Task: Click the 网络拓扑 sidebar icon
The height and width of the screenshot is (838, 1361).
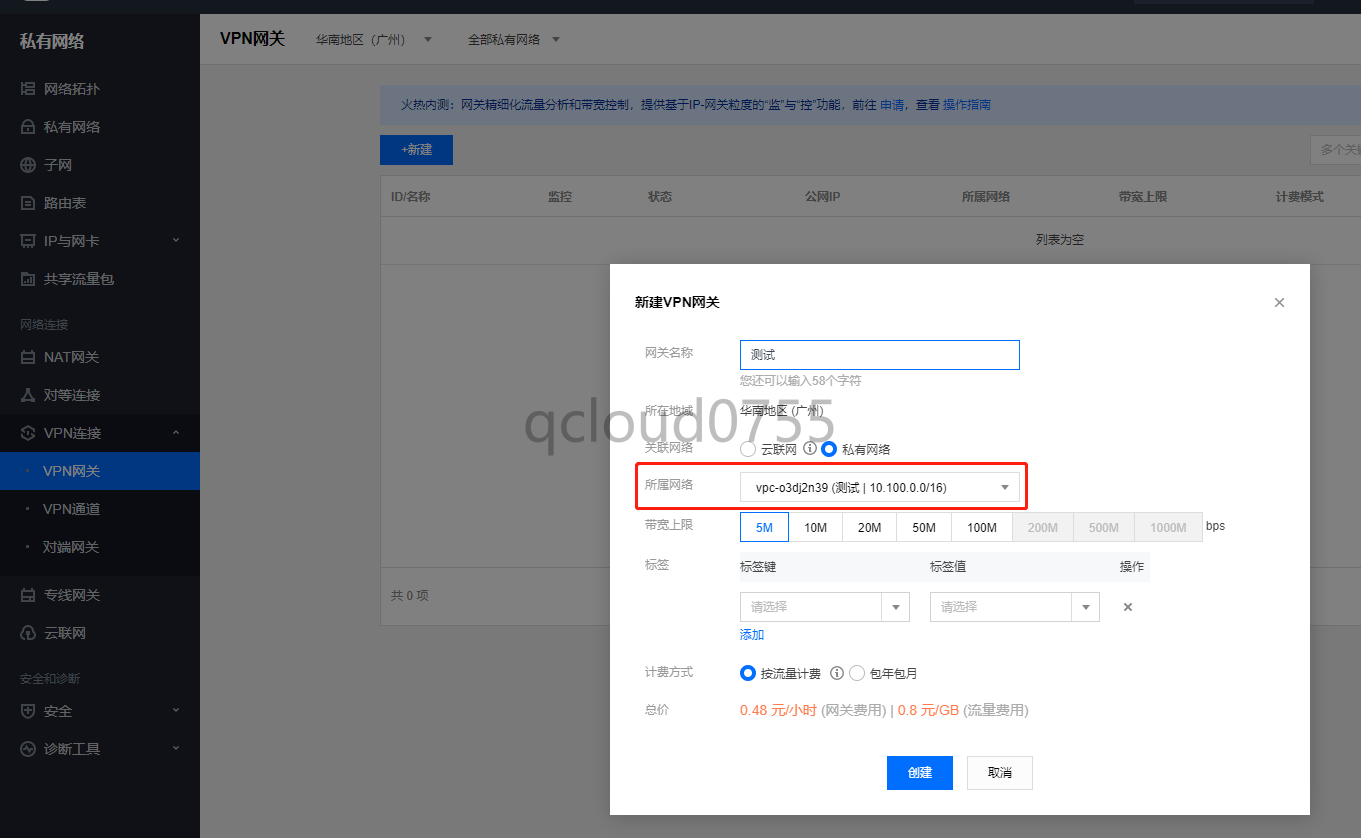Action: [x=28, y=89]
